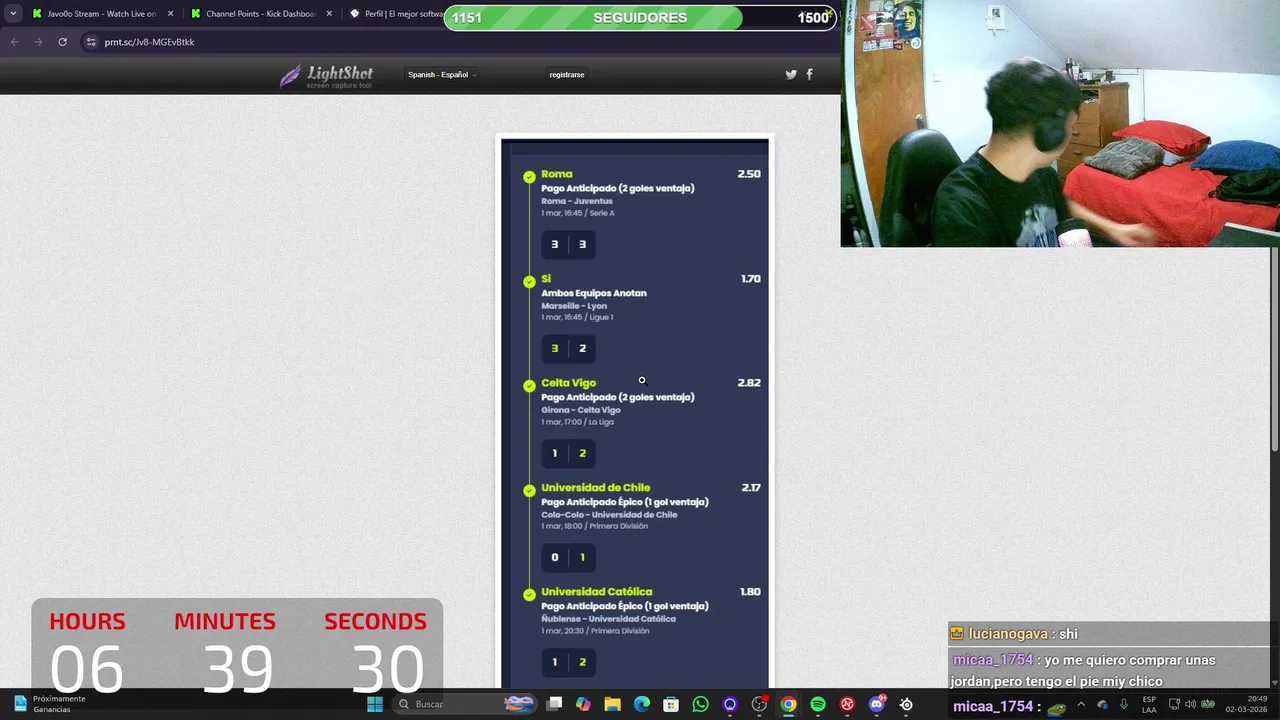
Task: Open SteelSeries app from the taskbar
Action: [906, 704]
